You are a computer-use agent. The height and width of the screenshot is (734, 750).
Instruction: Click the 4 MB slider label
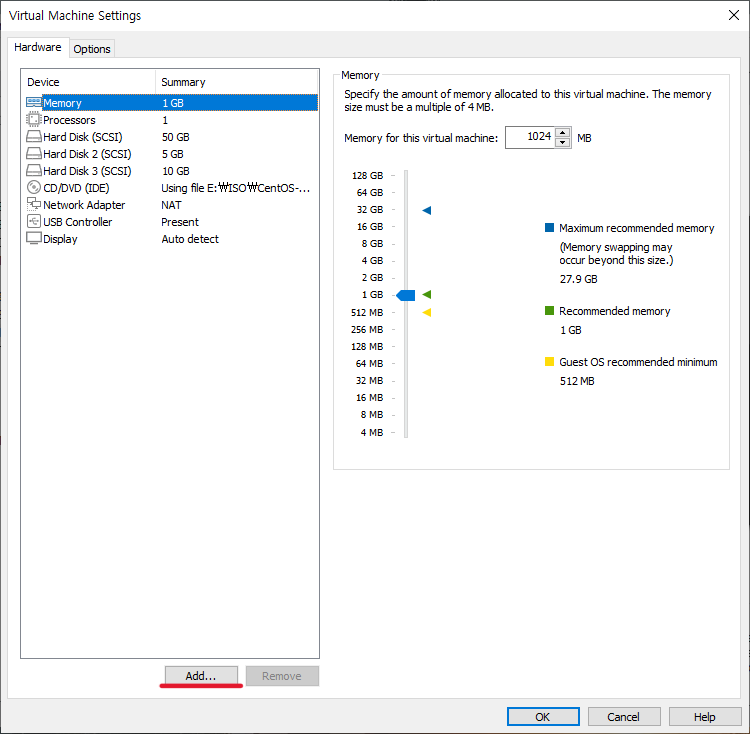coord(372,432)
